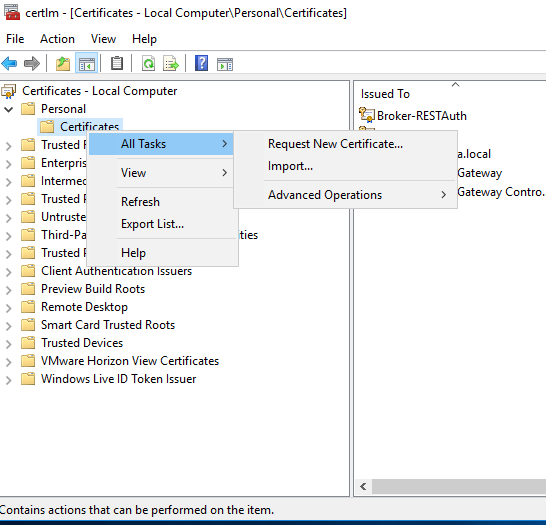Click the Certificates - Local Computer root icon

tap(9, 91)
